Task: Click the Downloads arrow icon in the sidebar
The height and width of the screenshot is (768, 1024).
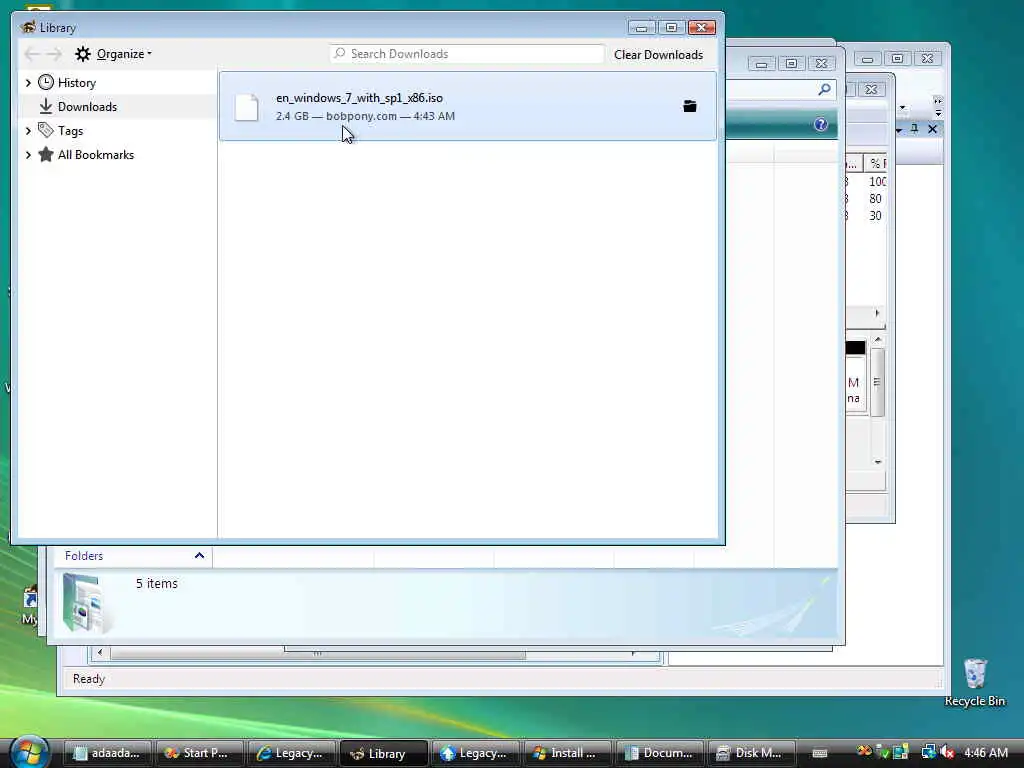Action: click(x=46, y=106)
